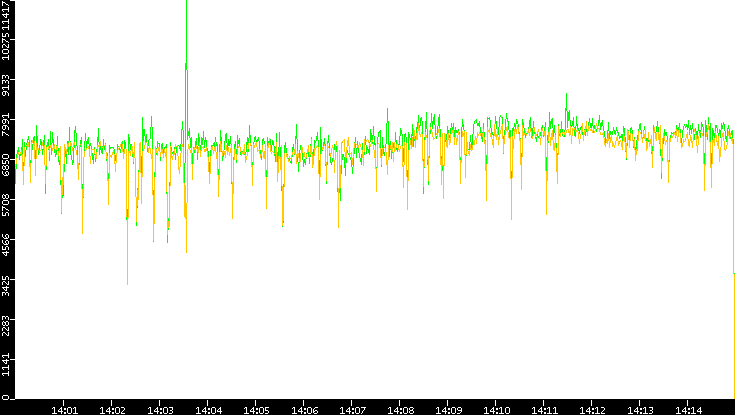This screenshot has height=415, width=735.
Task: Select the 3425 y-axis value
Action: pyautogui.click(x=5, y=285)
